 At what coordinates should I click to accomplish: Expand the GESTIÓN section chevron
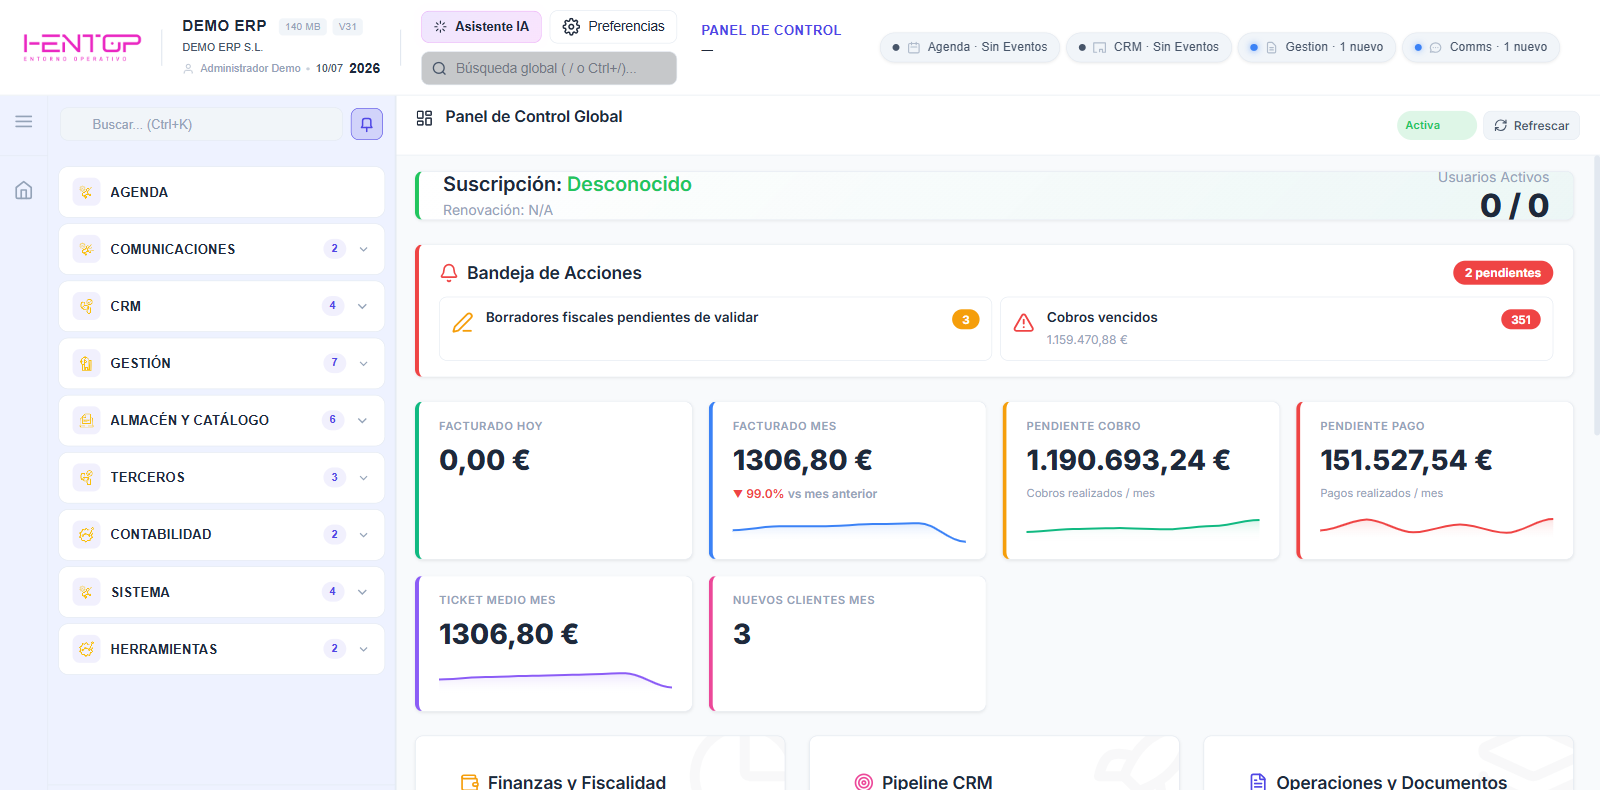pos(363,363)
